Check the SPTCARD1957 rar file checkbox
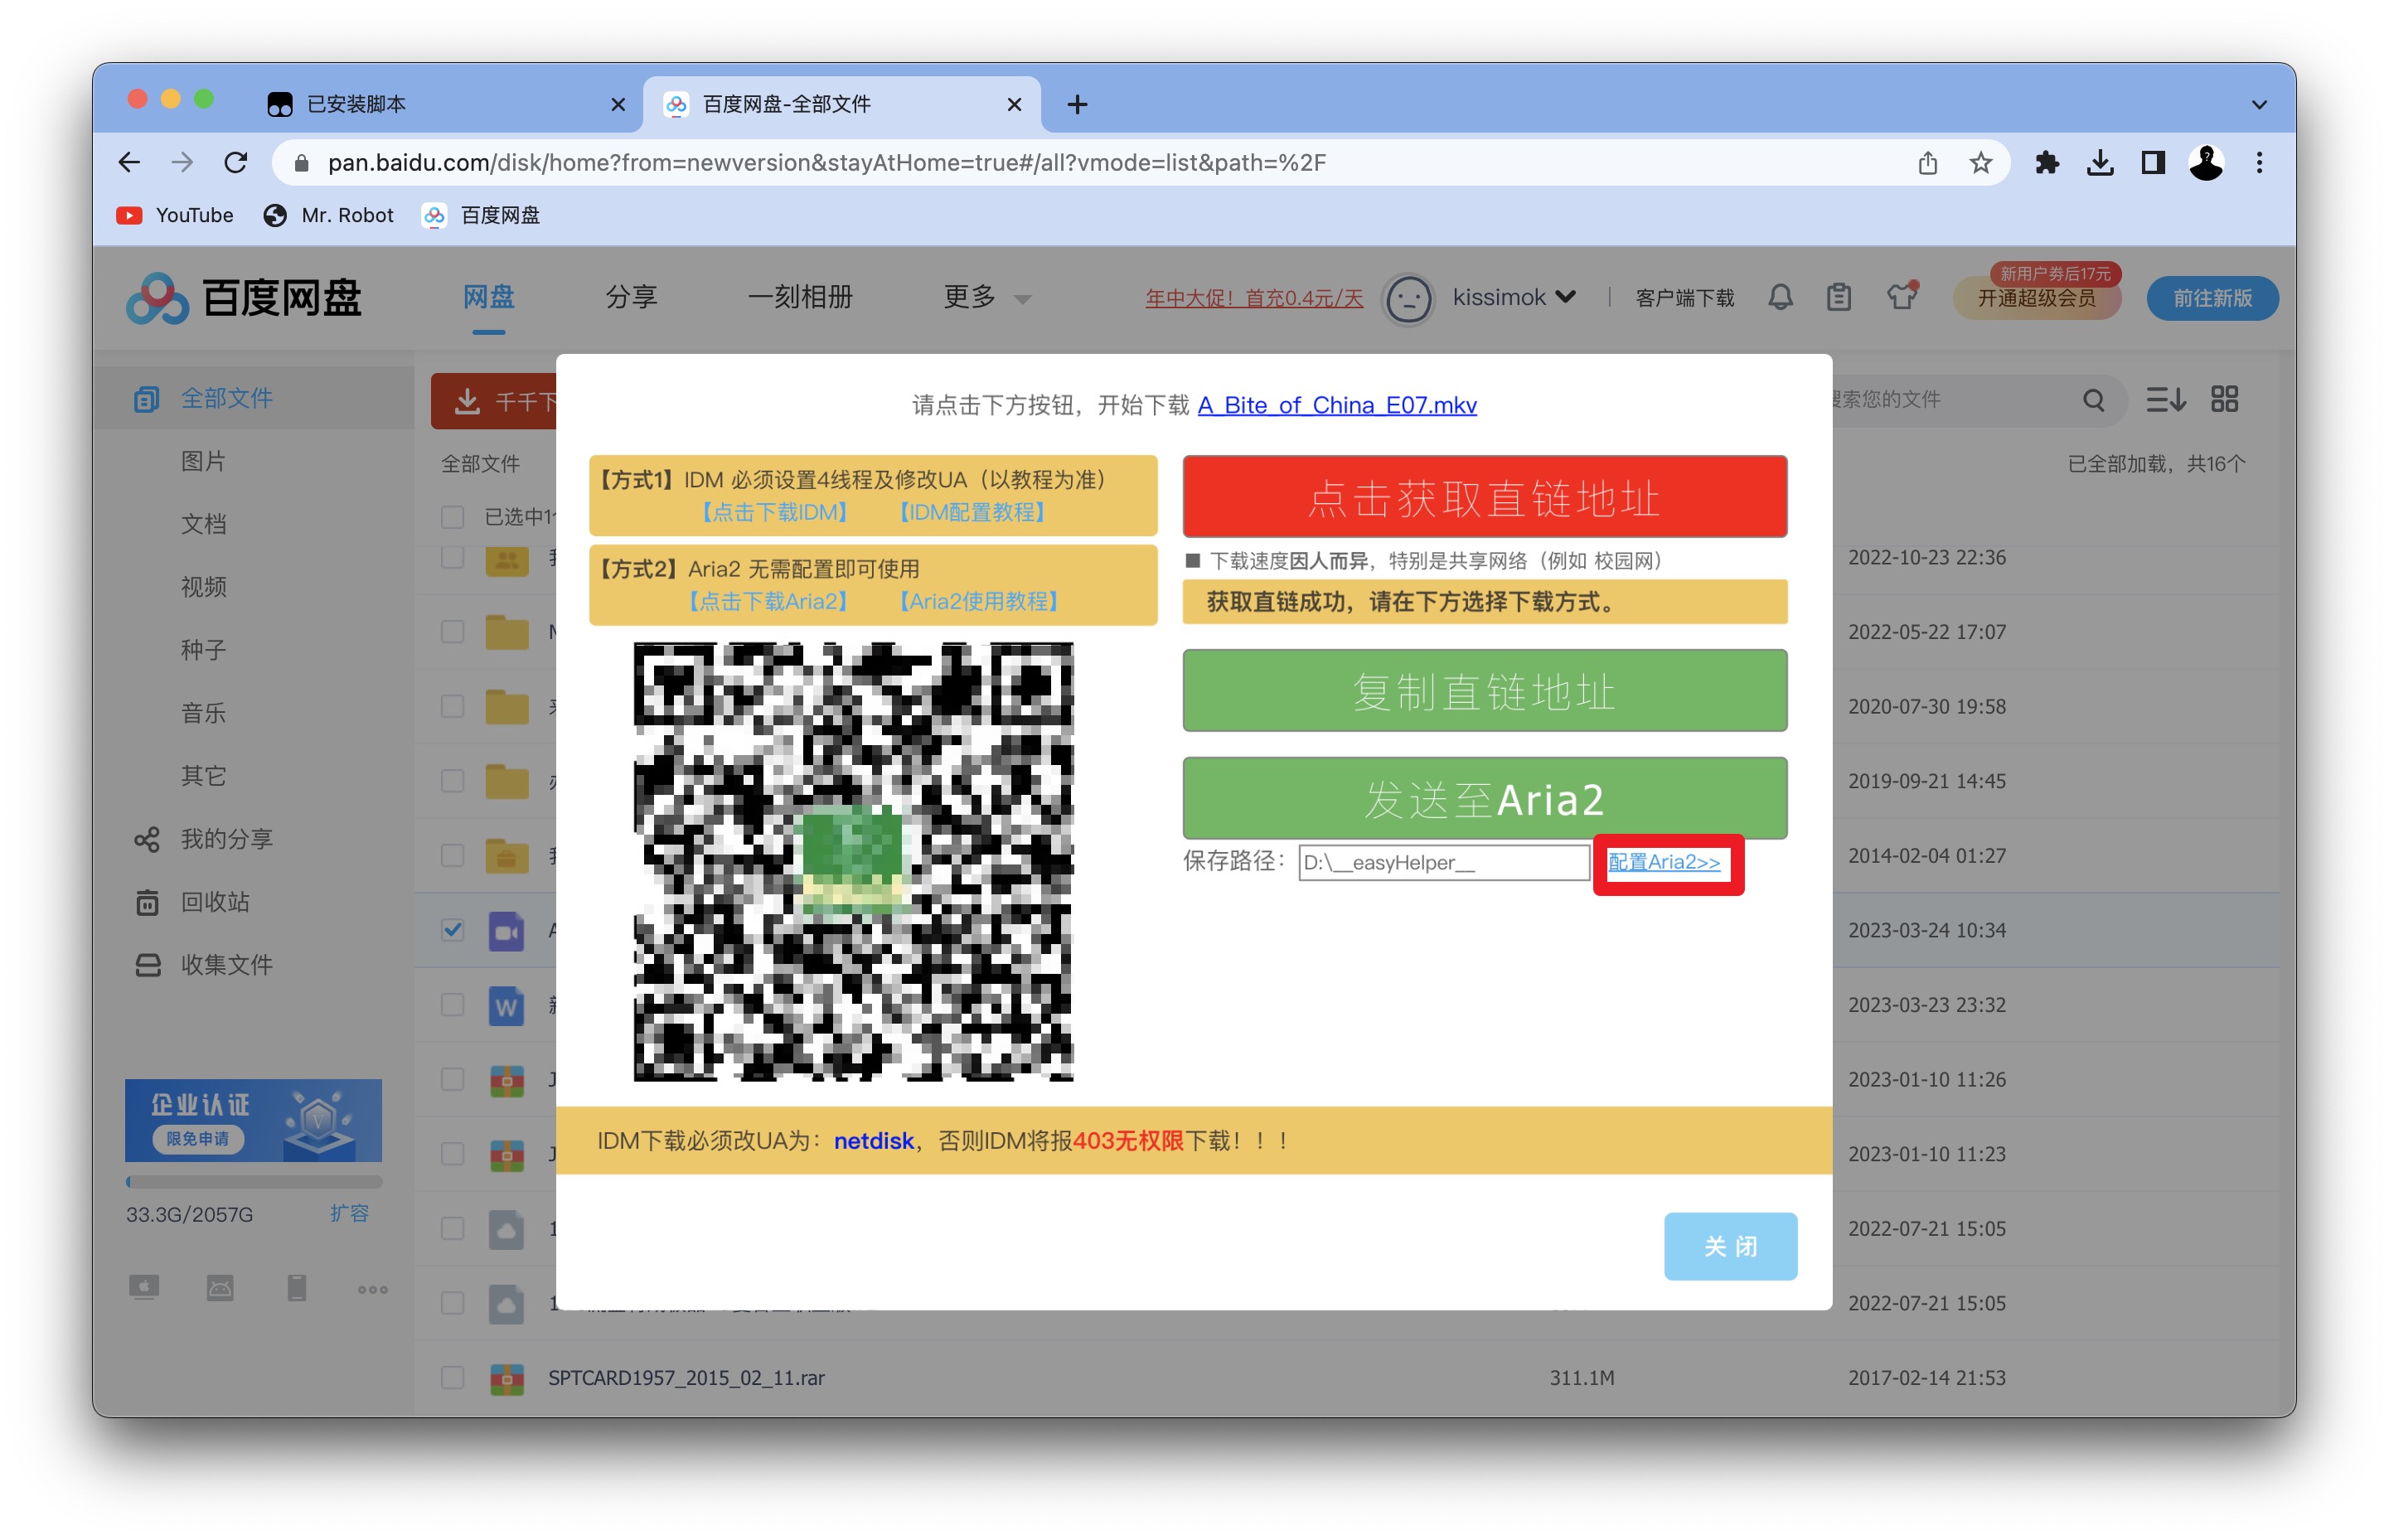 [x=453, y=1377]
